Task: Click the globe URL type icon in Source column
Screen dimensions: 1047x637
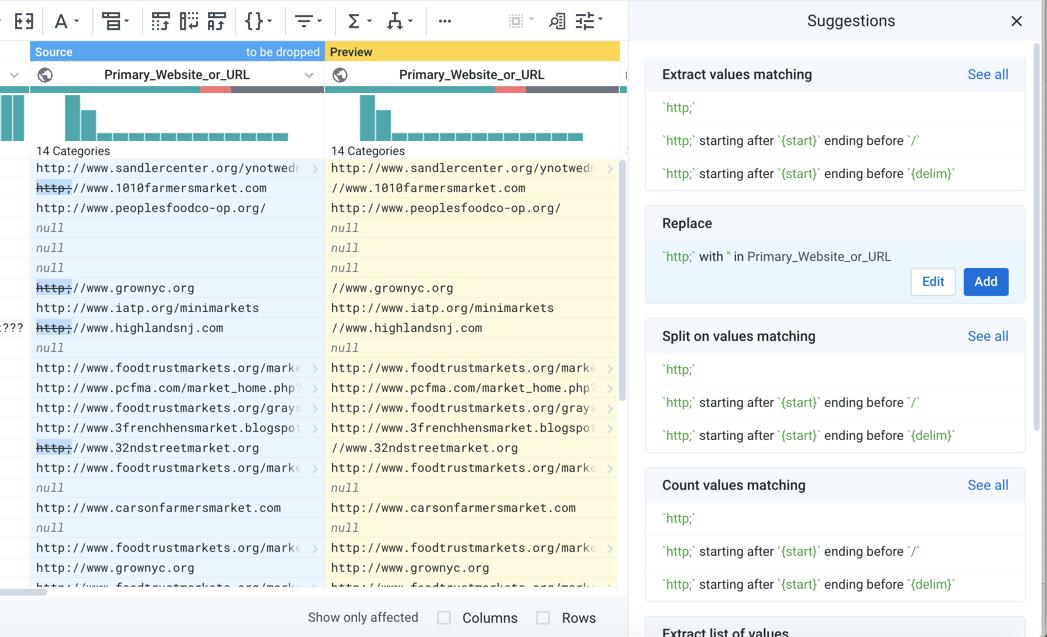Action: 45,75
